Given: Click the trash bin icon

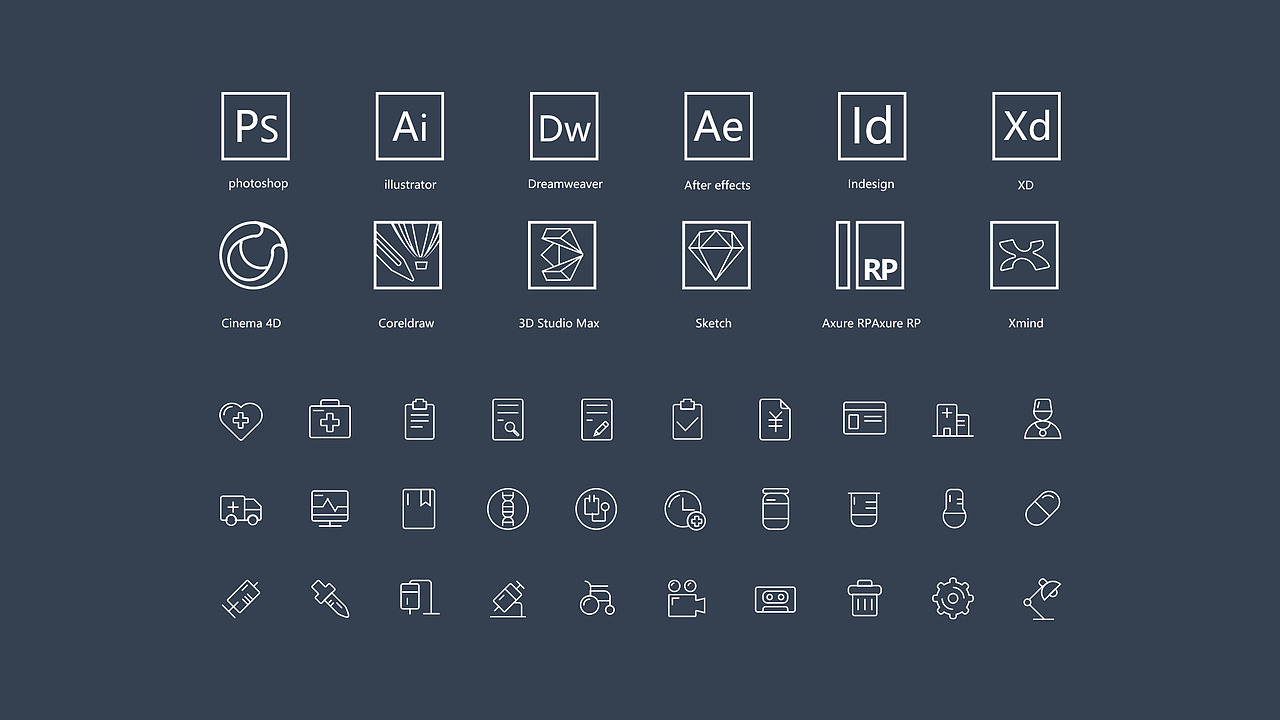Looking at the screenshot, I should [864, 598].
